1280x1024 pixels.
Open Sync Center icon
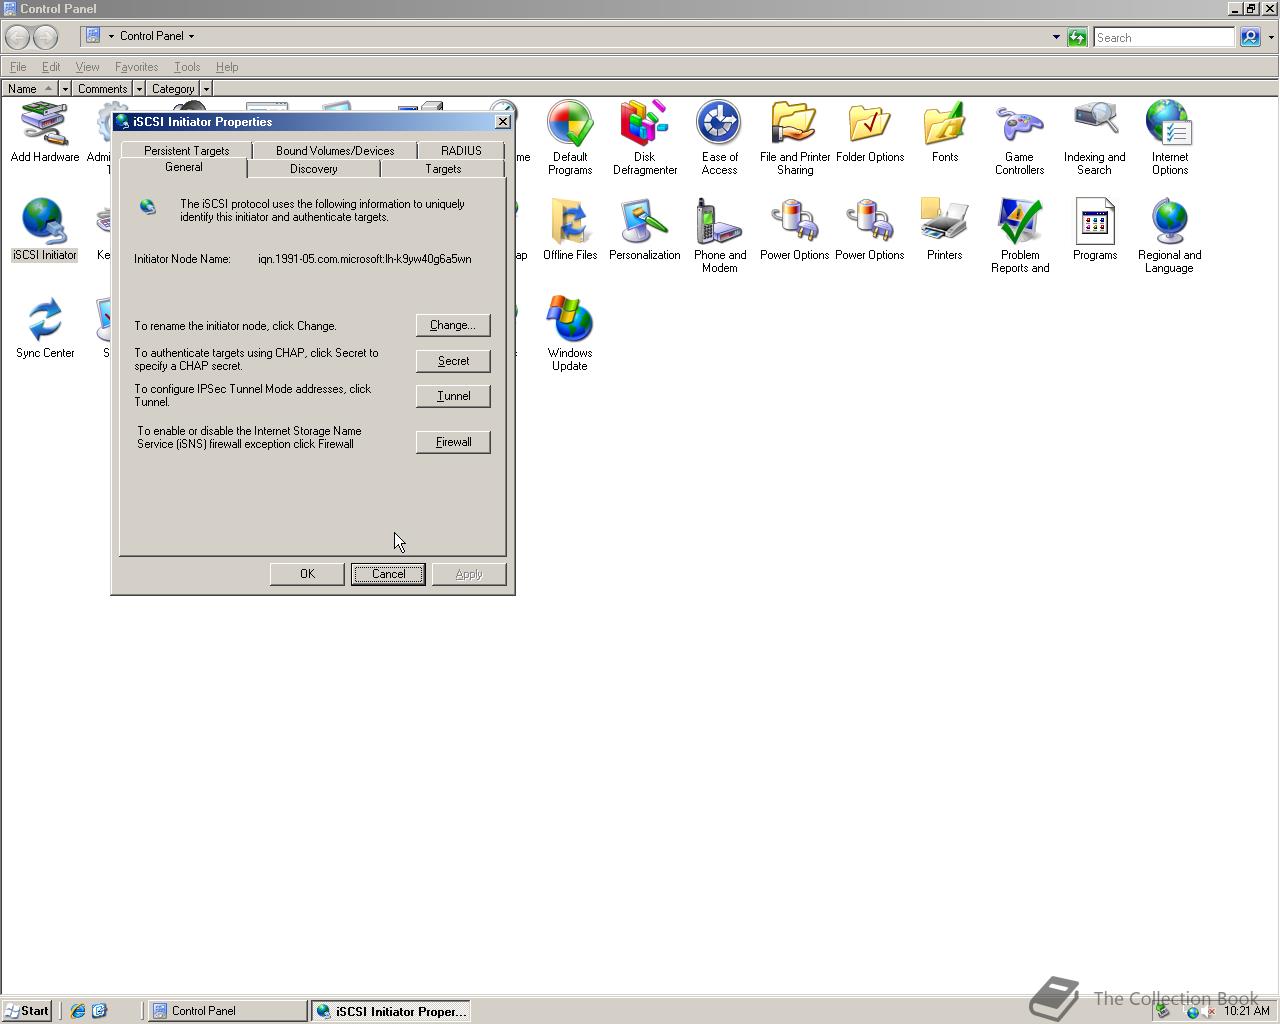(x=44, y=328)
